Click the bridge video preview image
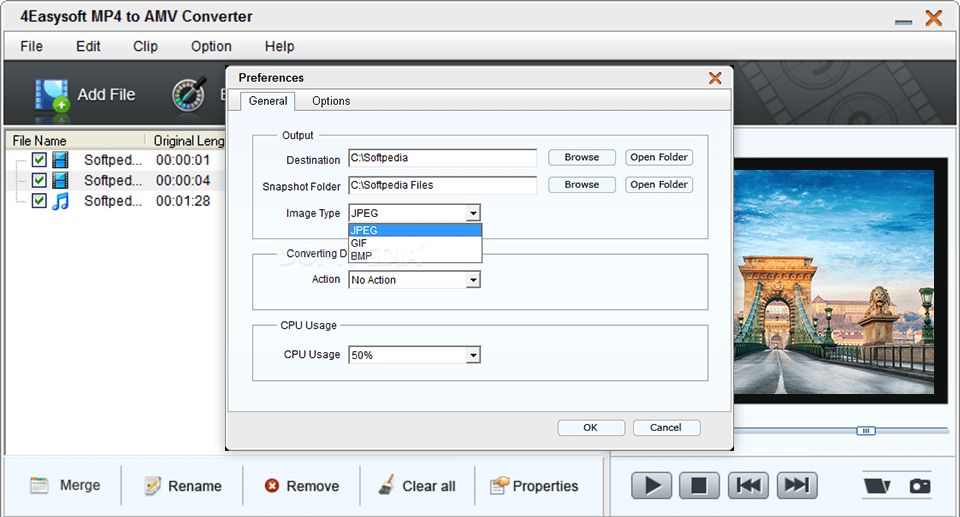 [x=834, y=282]
